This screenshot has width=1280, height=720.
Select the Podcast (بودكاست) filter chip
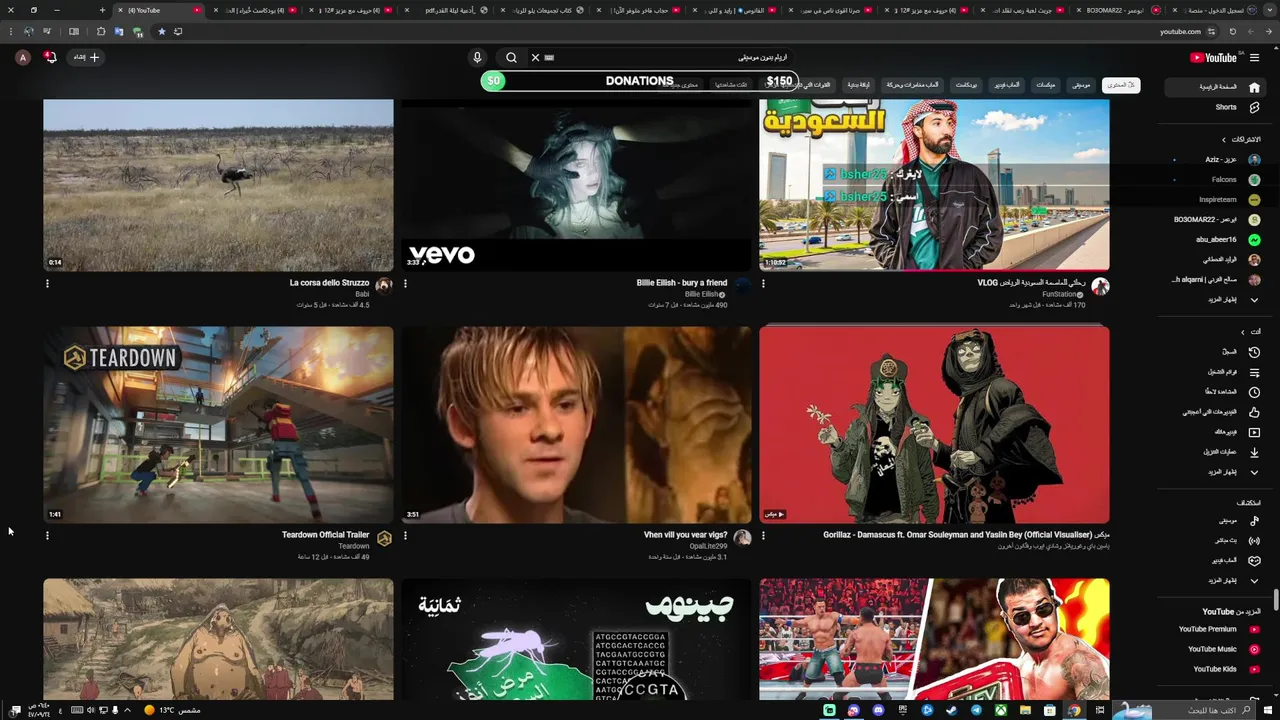[966, 85]
